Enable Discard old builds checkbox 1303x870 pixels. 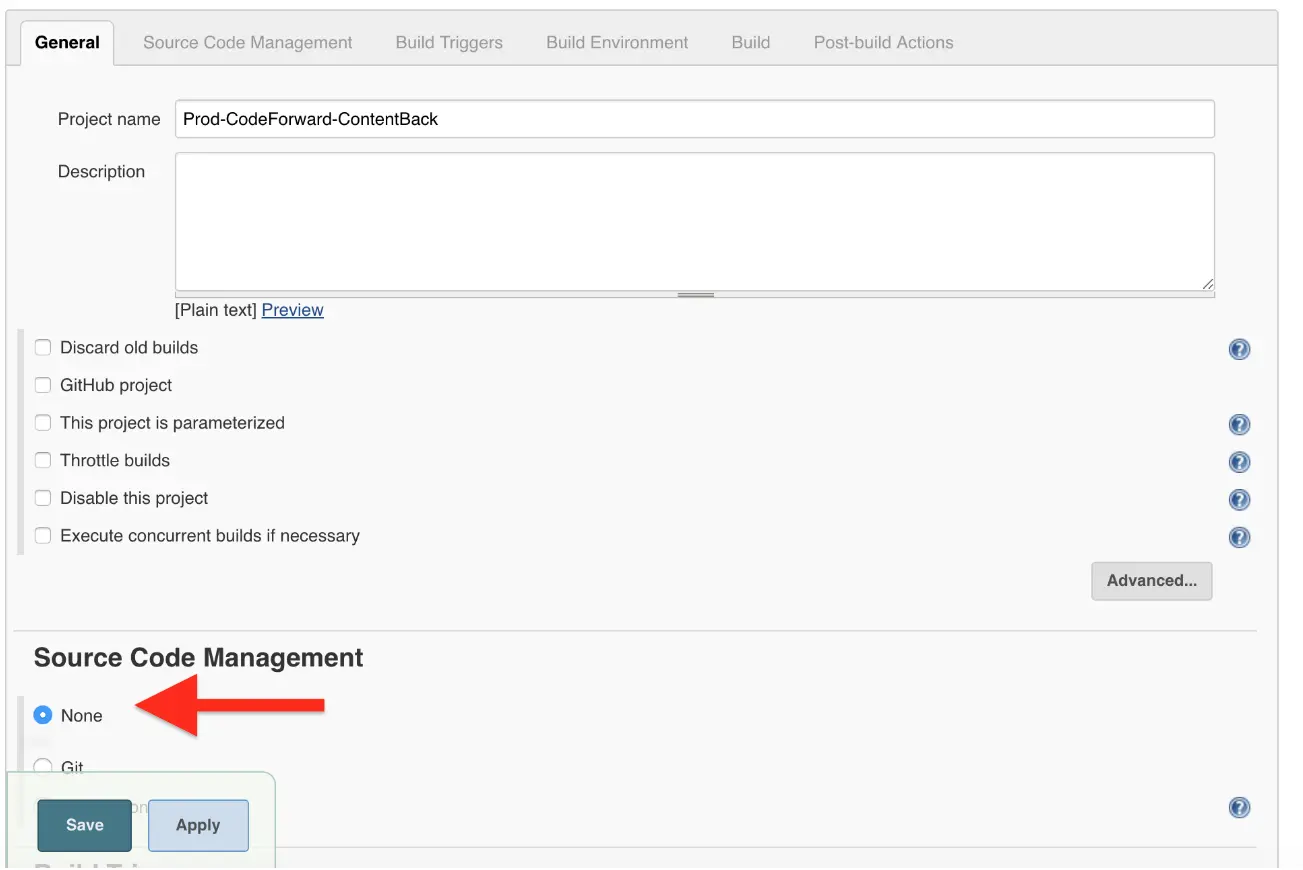point(43,348)
